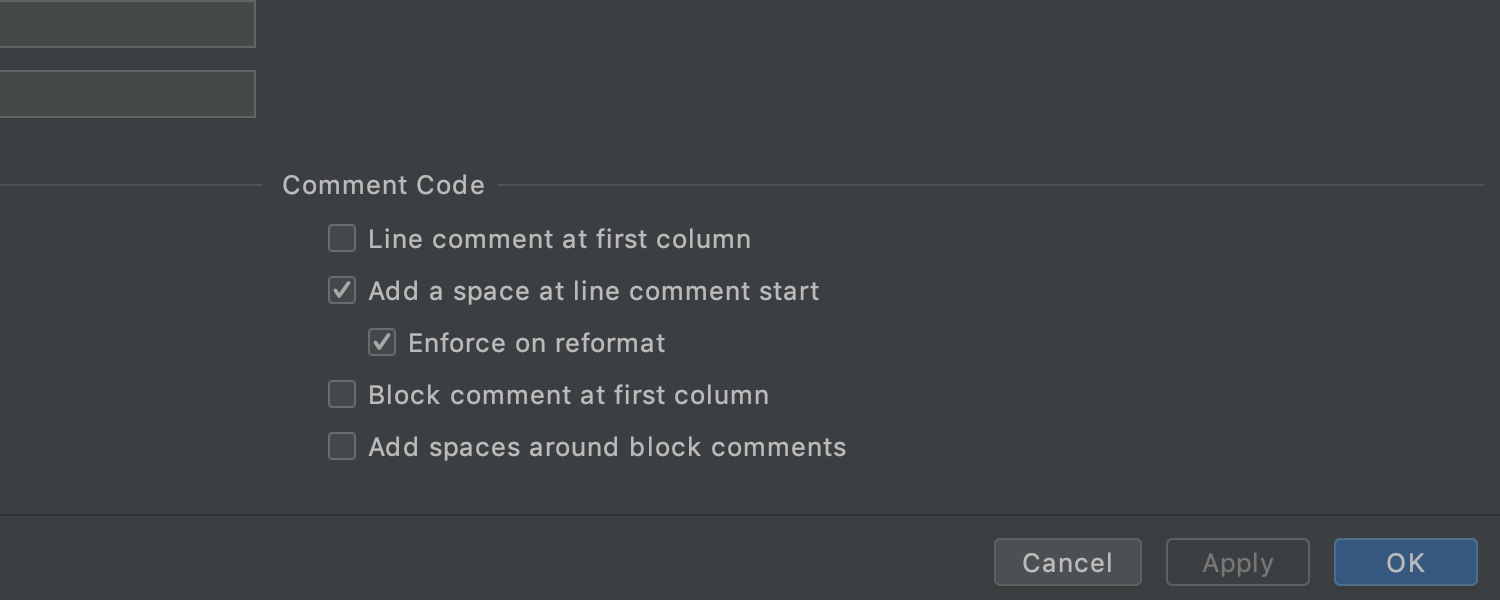The height and width of the screenshot is (600, 1500).
Task: Click the Apply button
Action: (x=1237, y=562)
